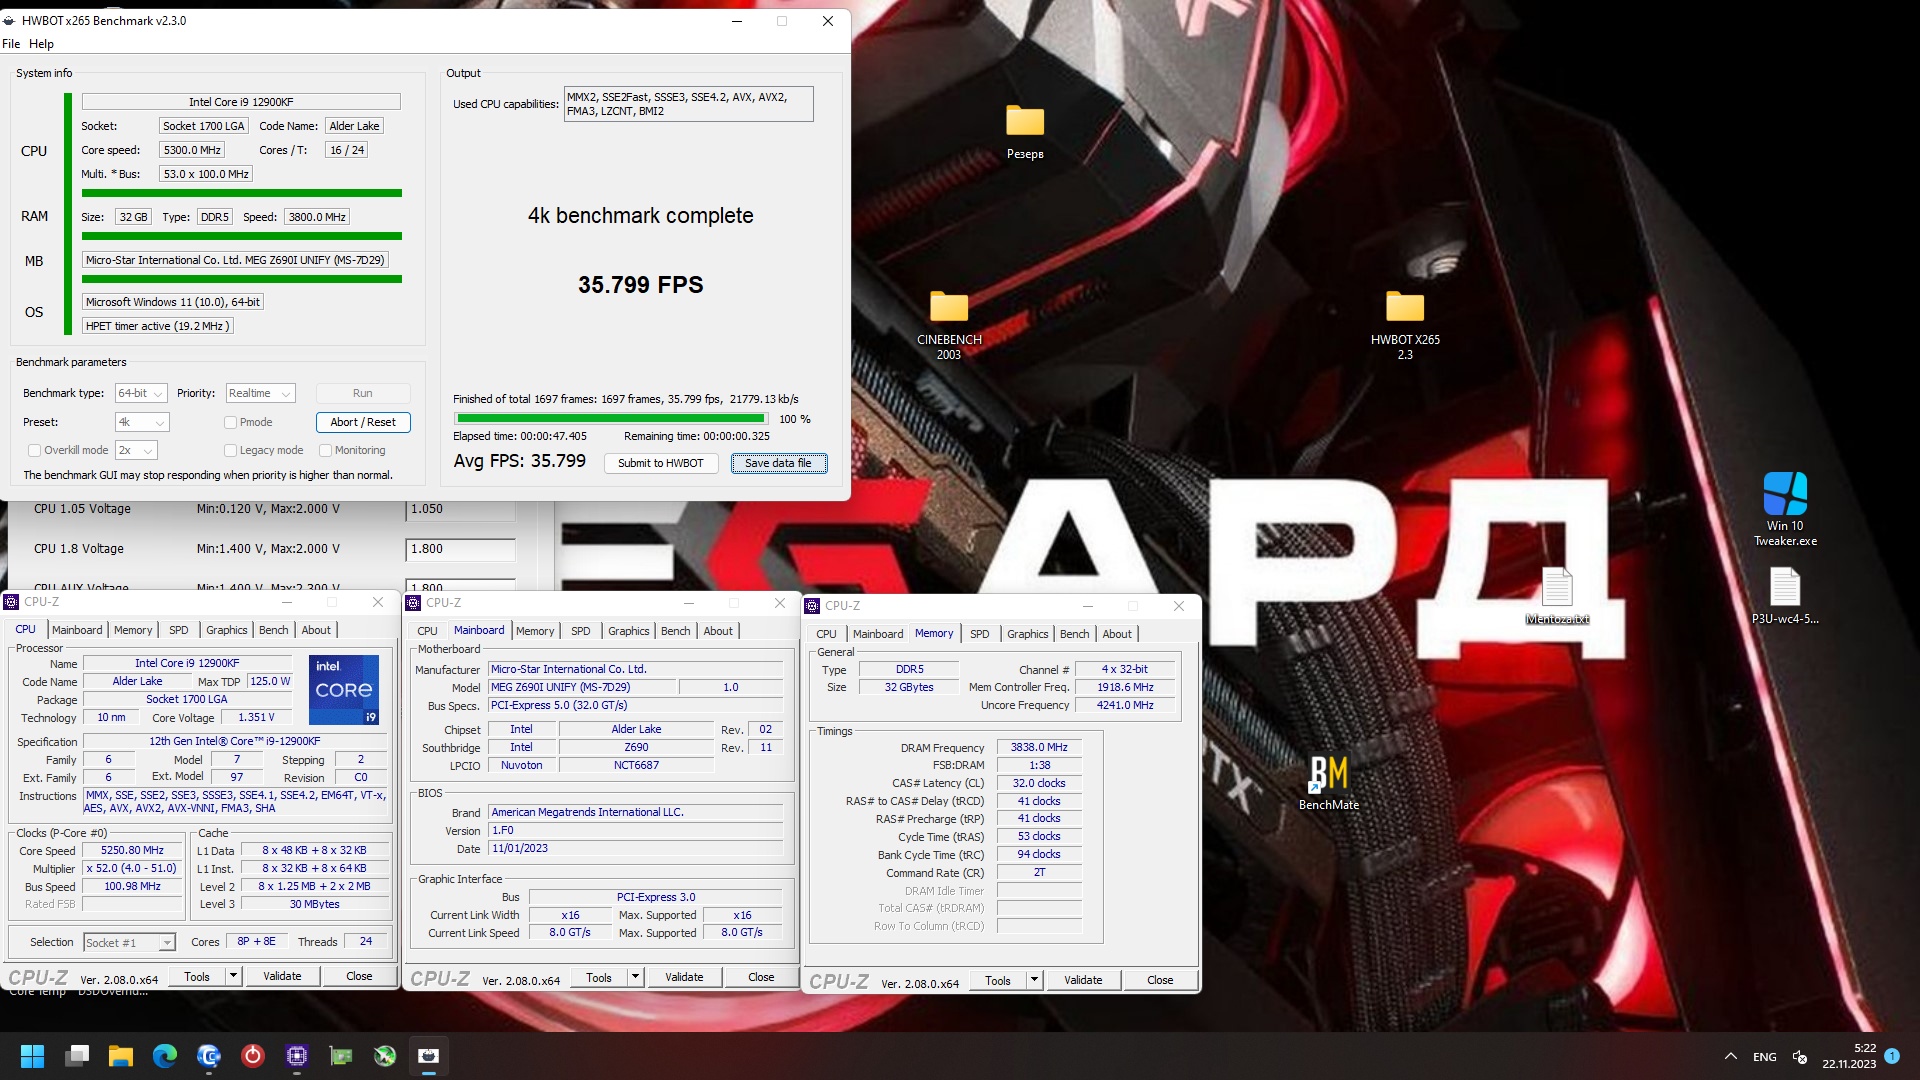
Task: Enable the Monitoring checkbox
Action: (x=325, y=451)
